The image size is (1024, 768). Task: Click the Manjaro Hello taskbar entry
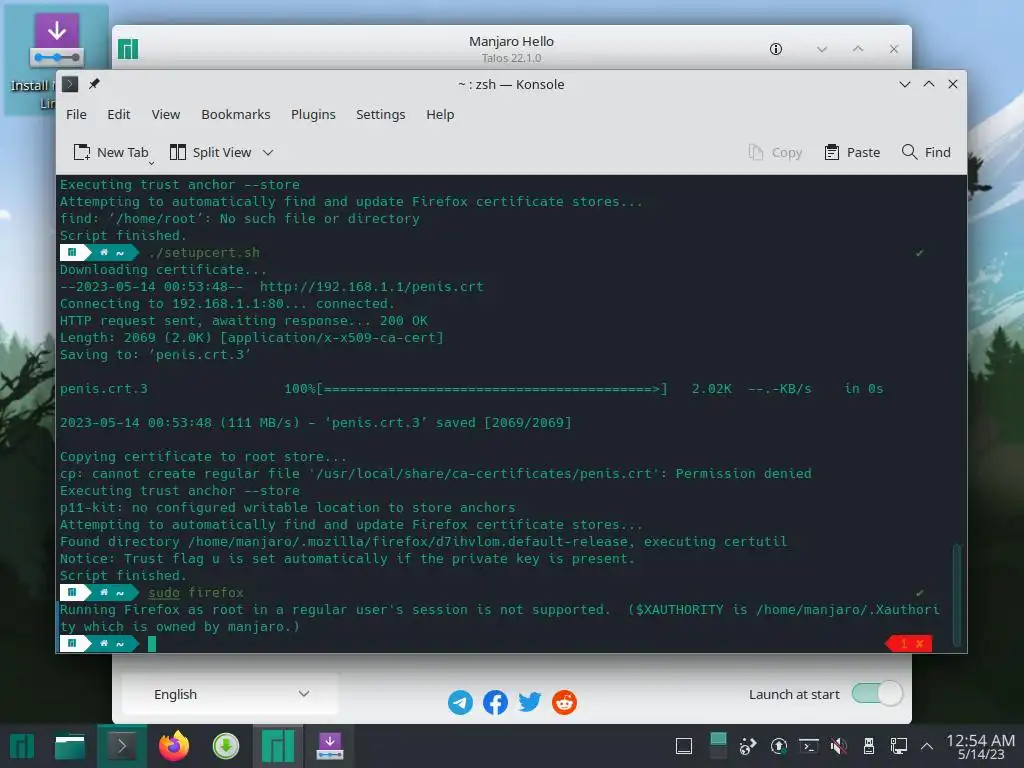click(x=278, y=746)
